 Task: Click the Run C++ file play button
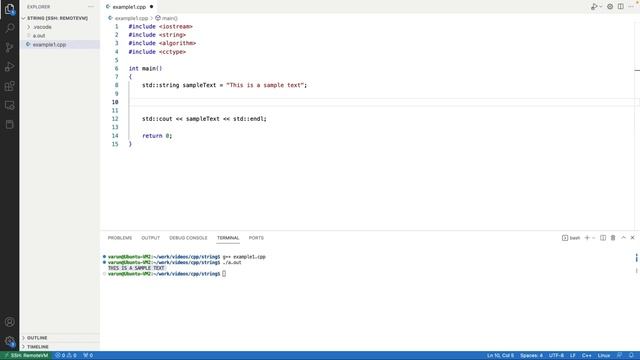click(x=594, y=7)
